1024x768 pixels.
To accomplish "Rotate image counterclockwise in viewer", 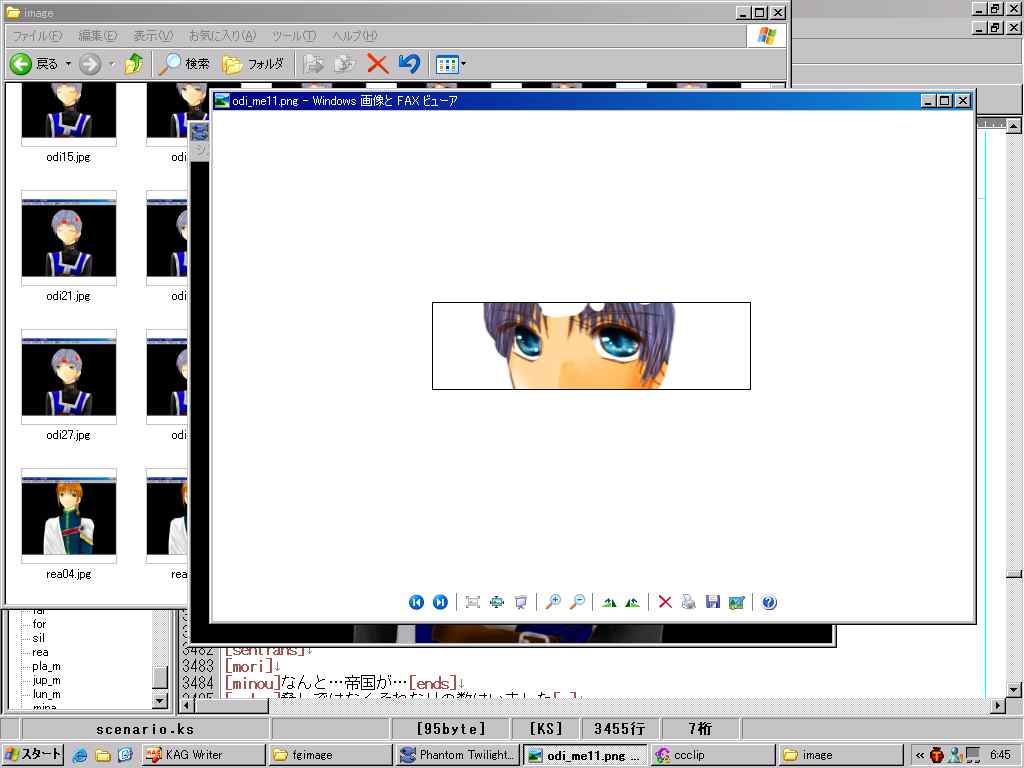I will [x=632, y=602].
